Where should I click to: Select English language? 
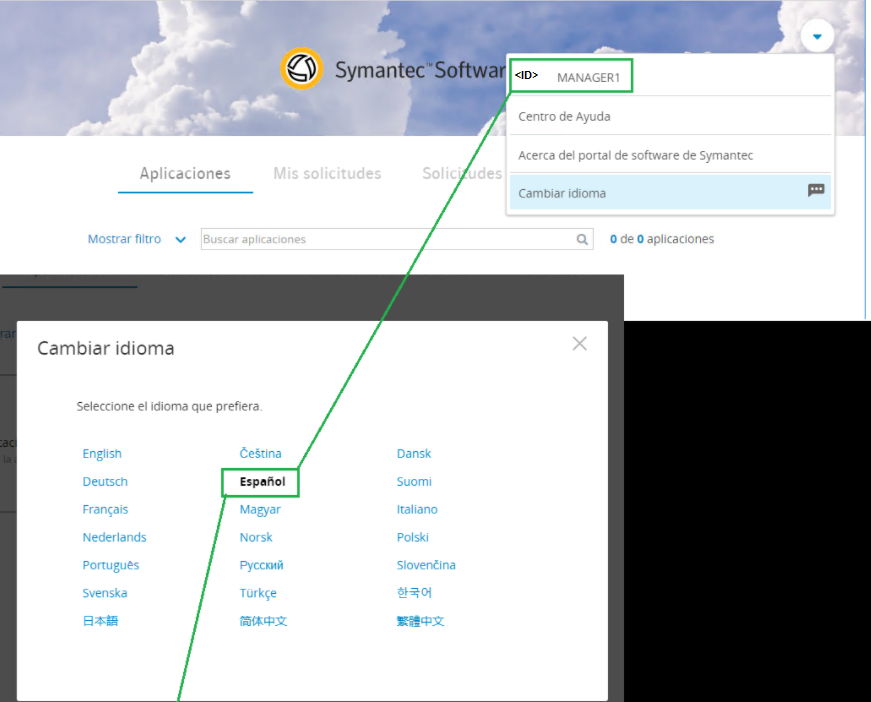point(102,454)
